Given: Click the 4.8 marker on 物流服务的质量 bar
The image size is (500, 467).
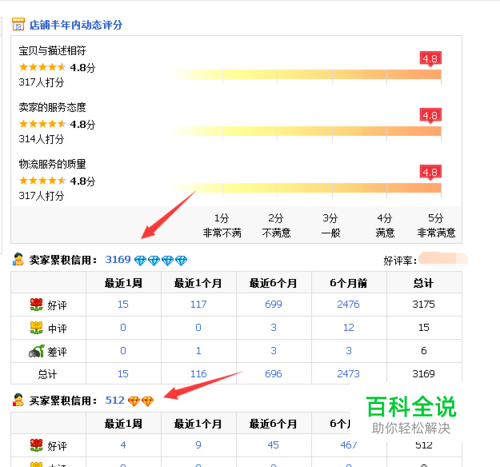Looking at the screenshot, I should point(430,172).
